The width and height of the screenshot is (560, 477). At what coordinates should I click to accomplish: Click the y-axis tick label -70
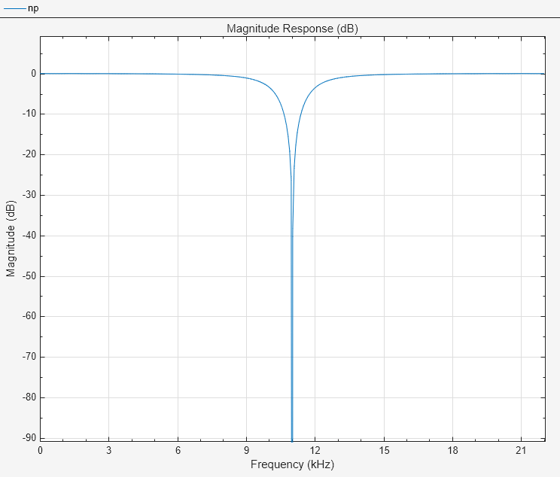[29, 357]
